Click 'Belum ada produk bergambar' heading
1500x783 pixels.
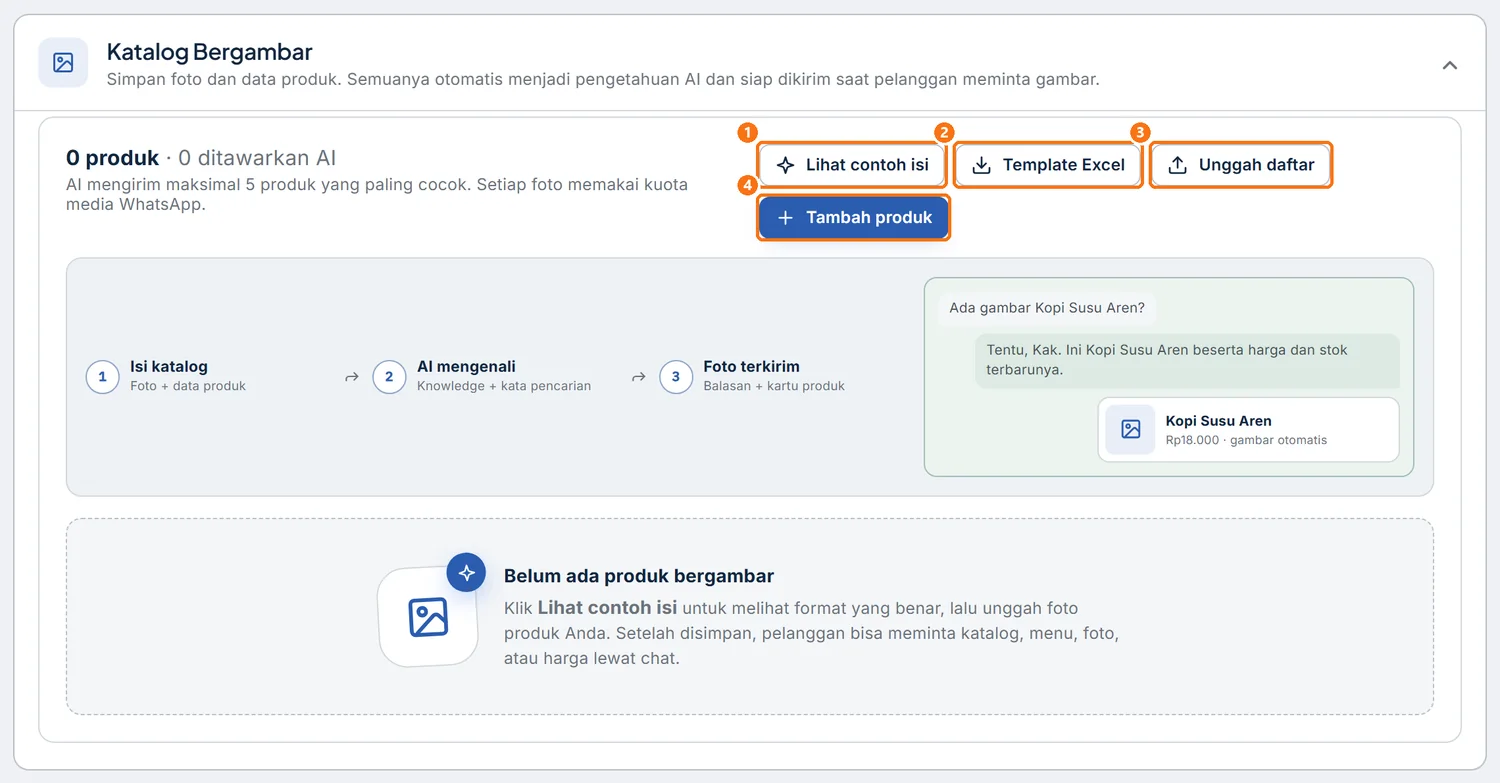pos(639,576)
